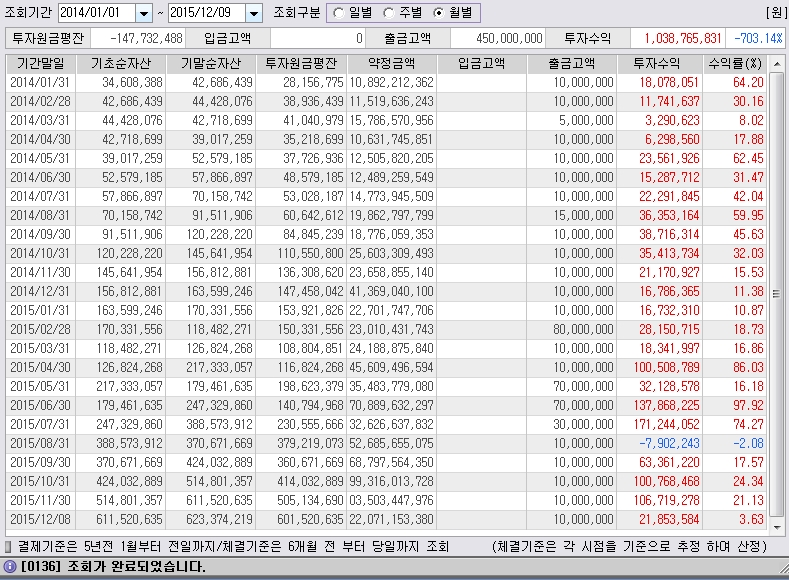
Task: Click the 106,719,278 investment profit cell
Action: [660, 501]
